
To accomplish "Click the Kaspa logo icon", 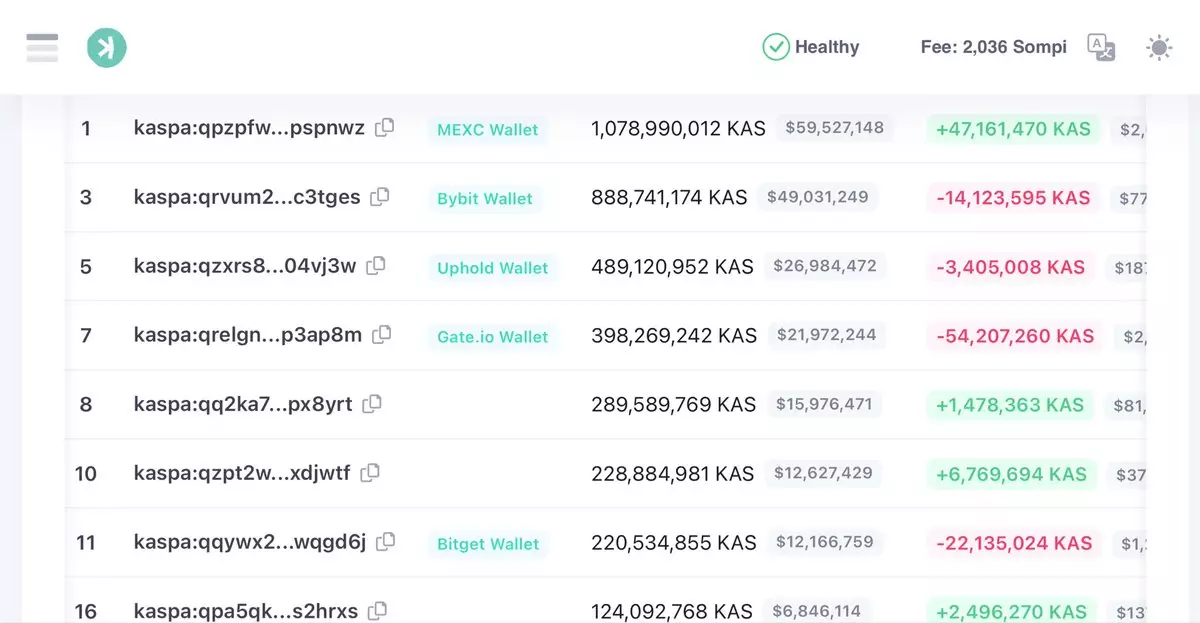I will (x=107, y=47).
